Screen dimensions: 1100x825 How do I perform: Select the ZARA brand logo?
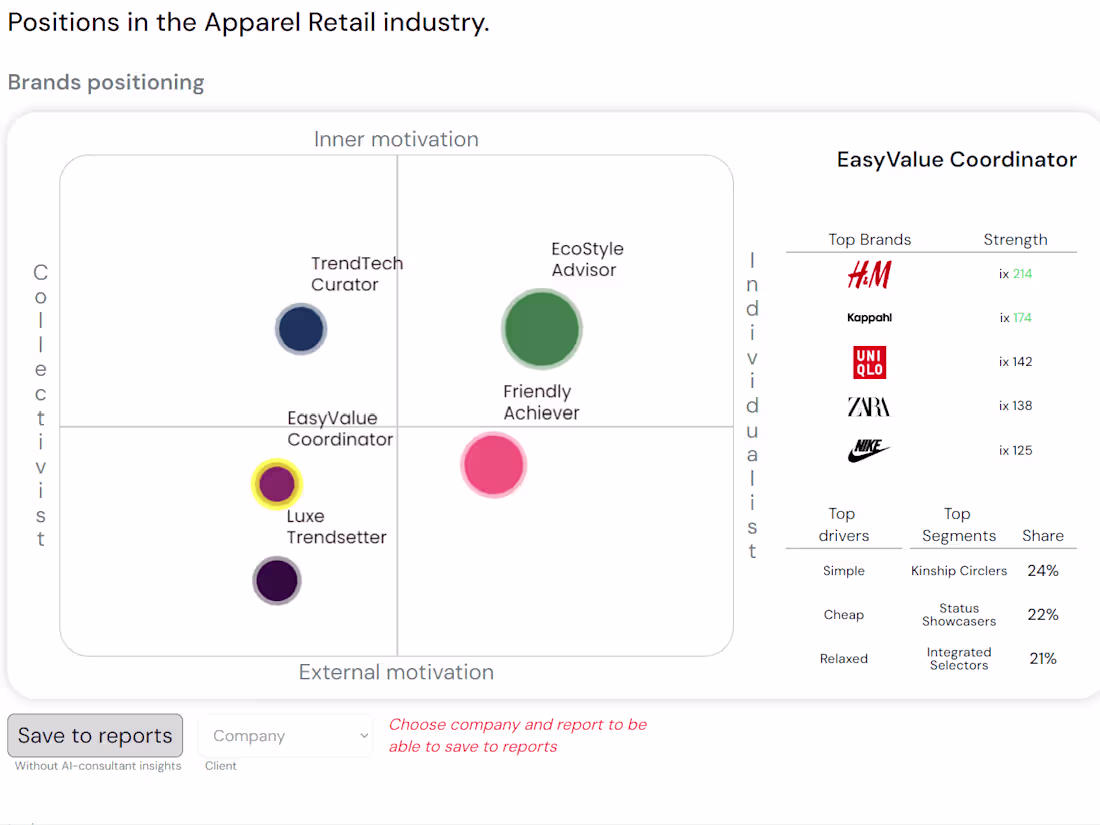(869, 406)
